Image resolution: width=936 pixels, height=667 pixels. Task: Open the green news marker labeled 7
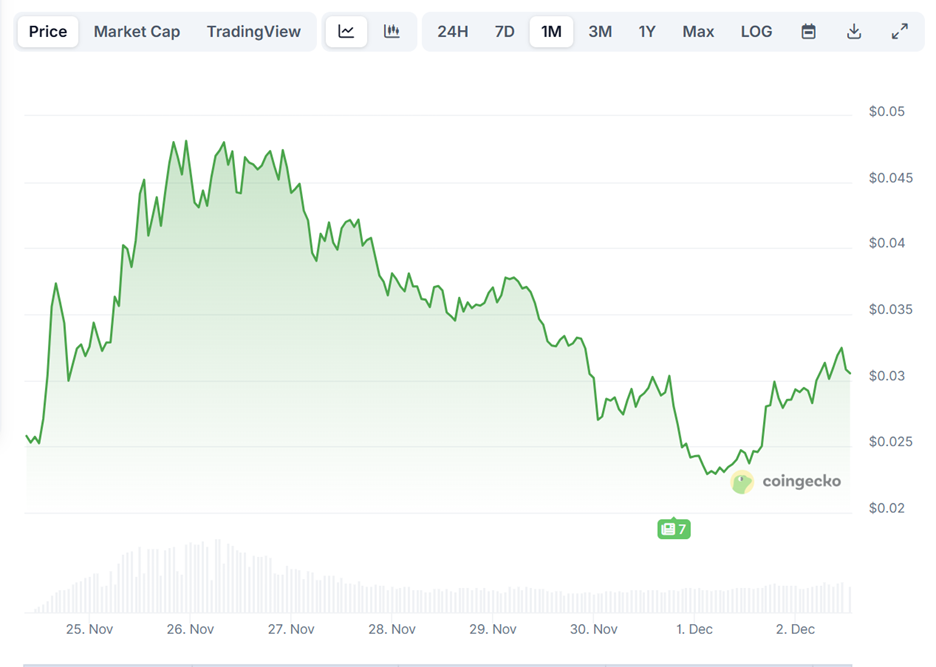pyautogui.click(x=673, y=529)
